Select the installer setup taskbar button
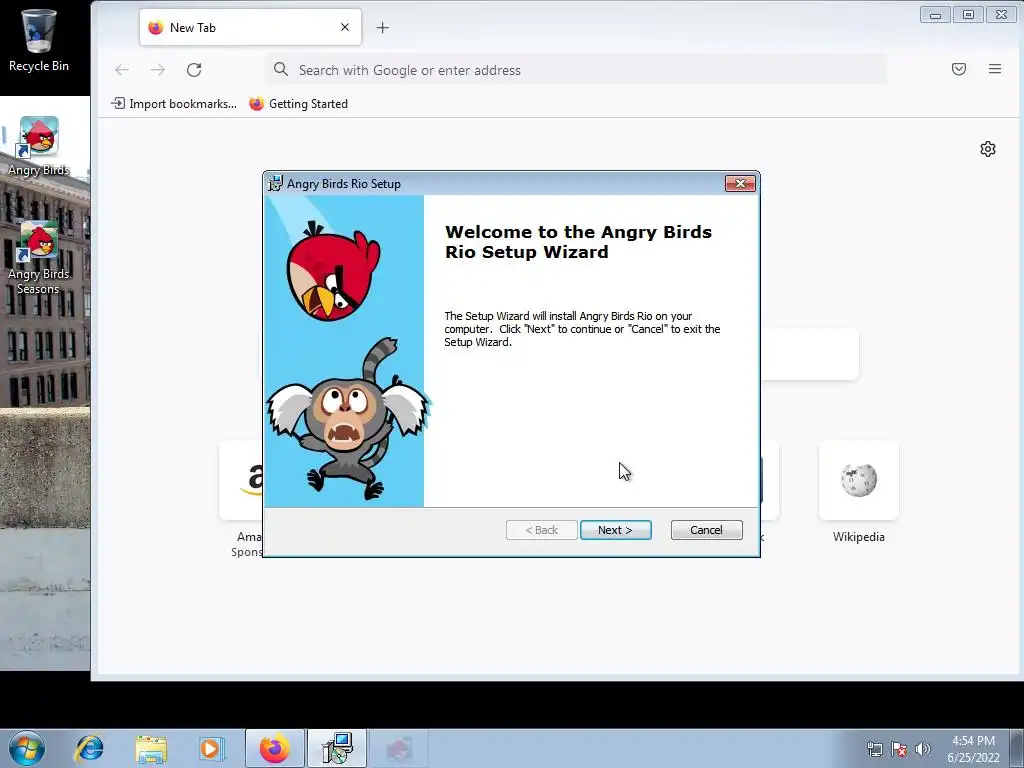 [337, 748]
